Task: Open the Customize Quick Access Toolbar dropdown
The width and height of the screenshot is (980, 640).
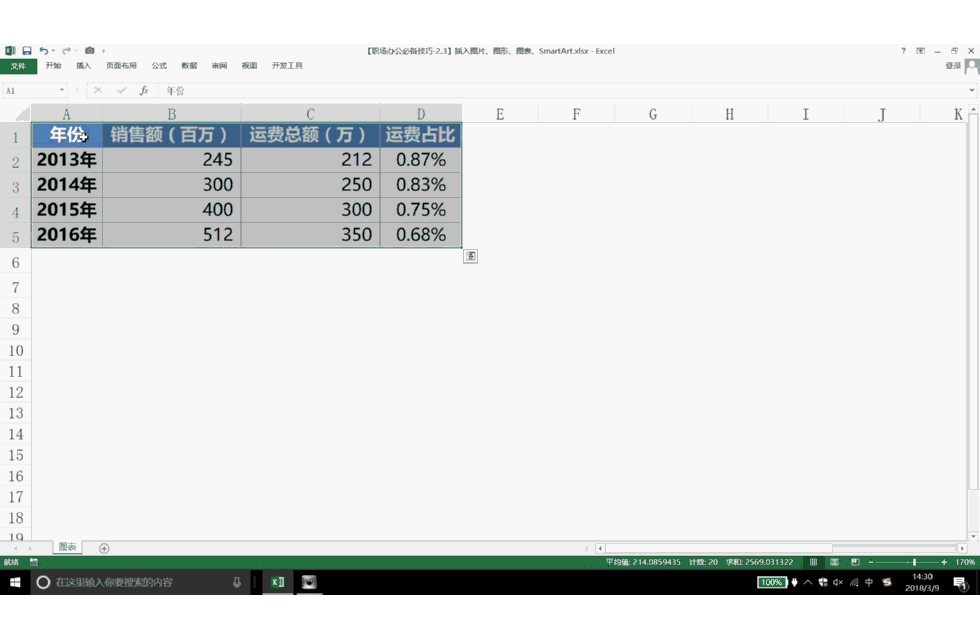Action: point(103,51)
